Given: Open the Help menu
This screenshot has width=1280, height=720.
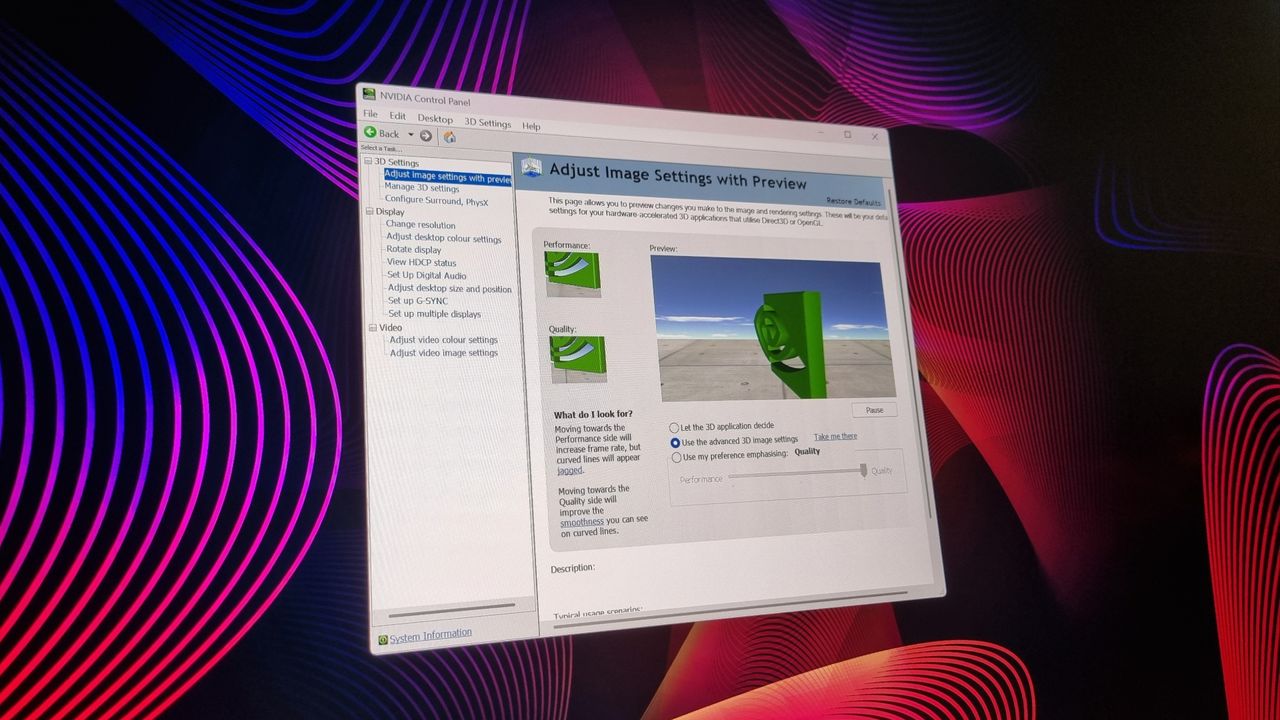Looking at the screenshot, I should (x=531, y=126).
